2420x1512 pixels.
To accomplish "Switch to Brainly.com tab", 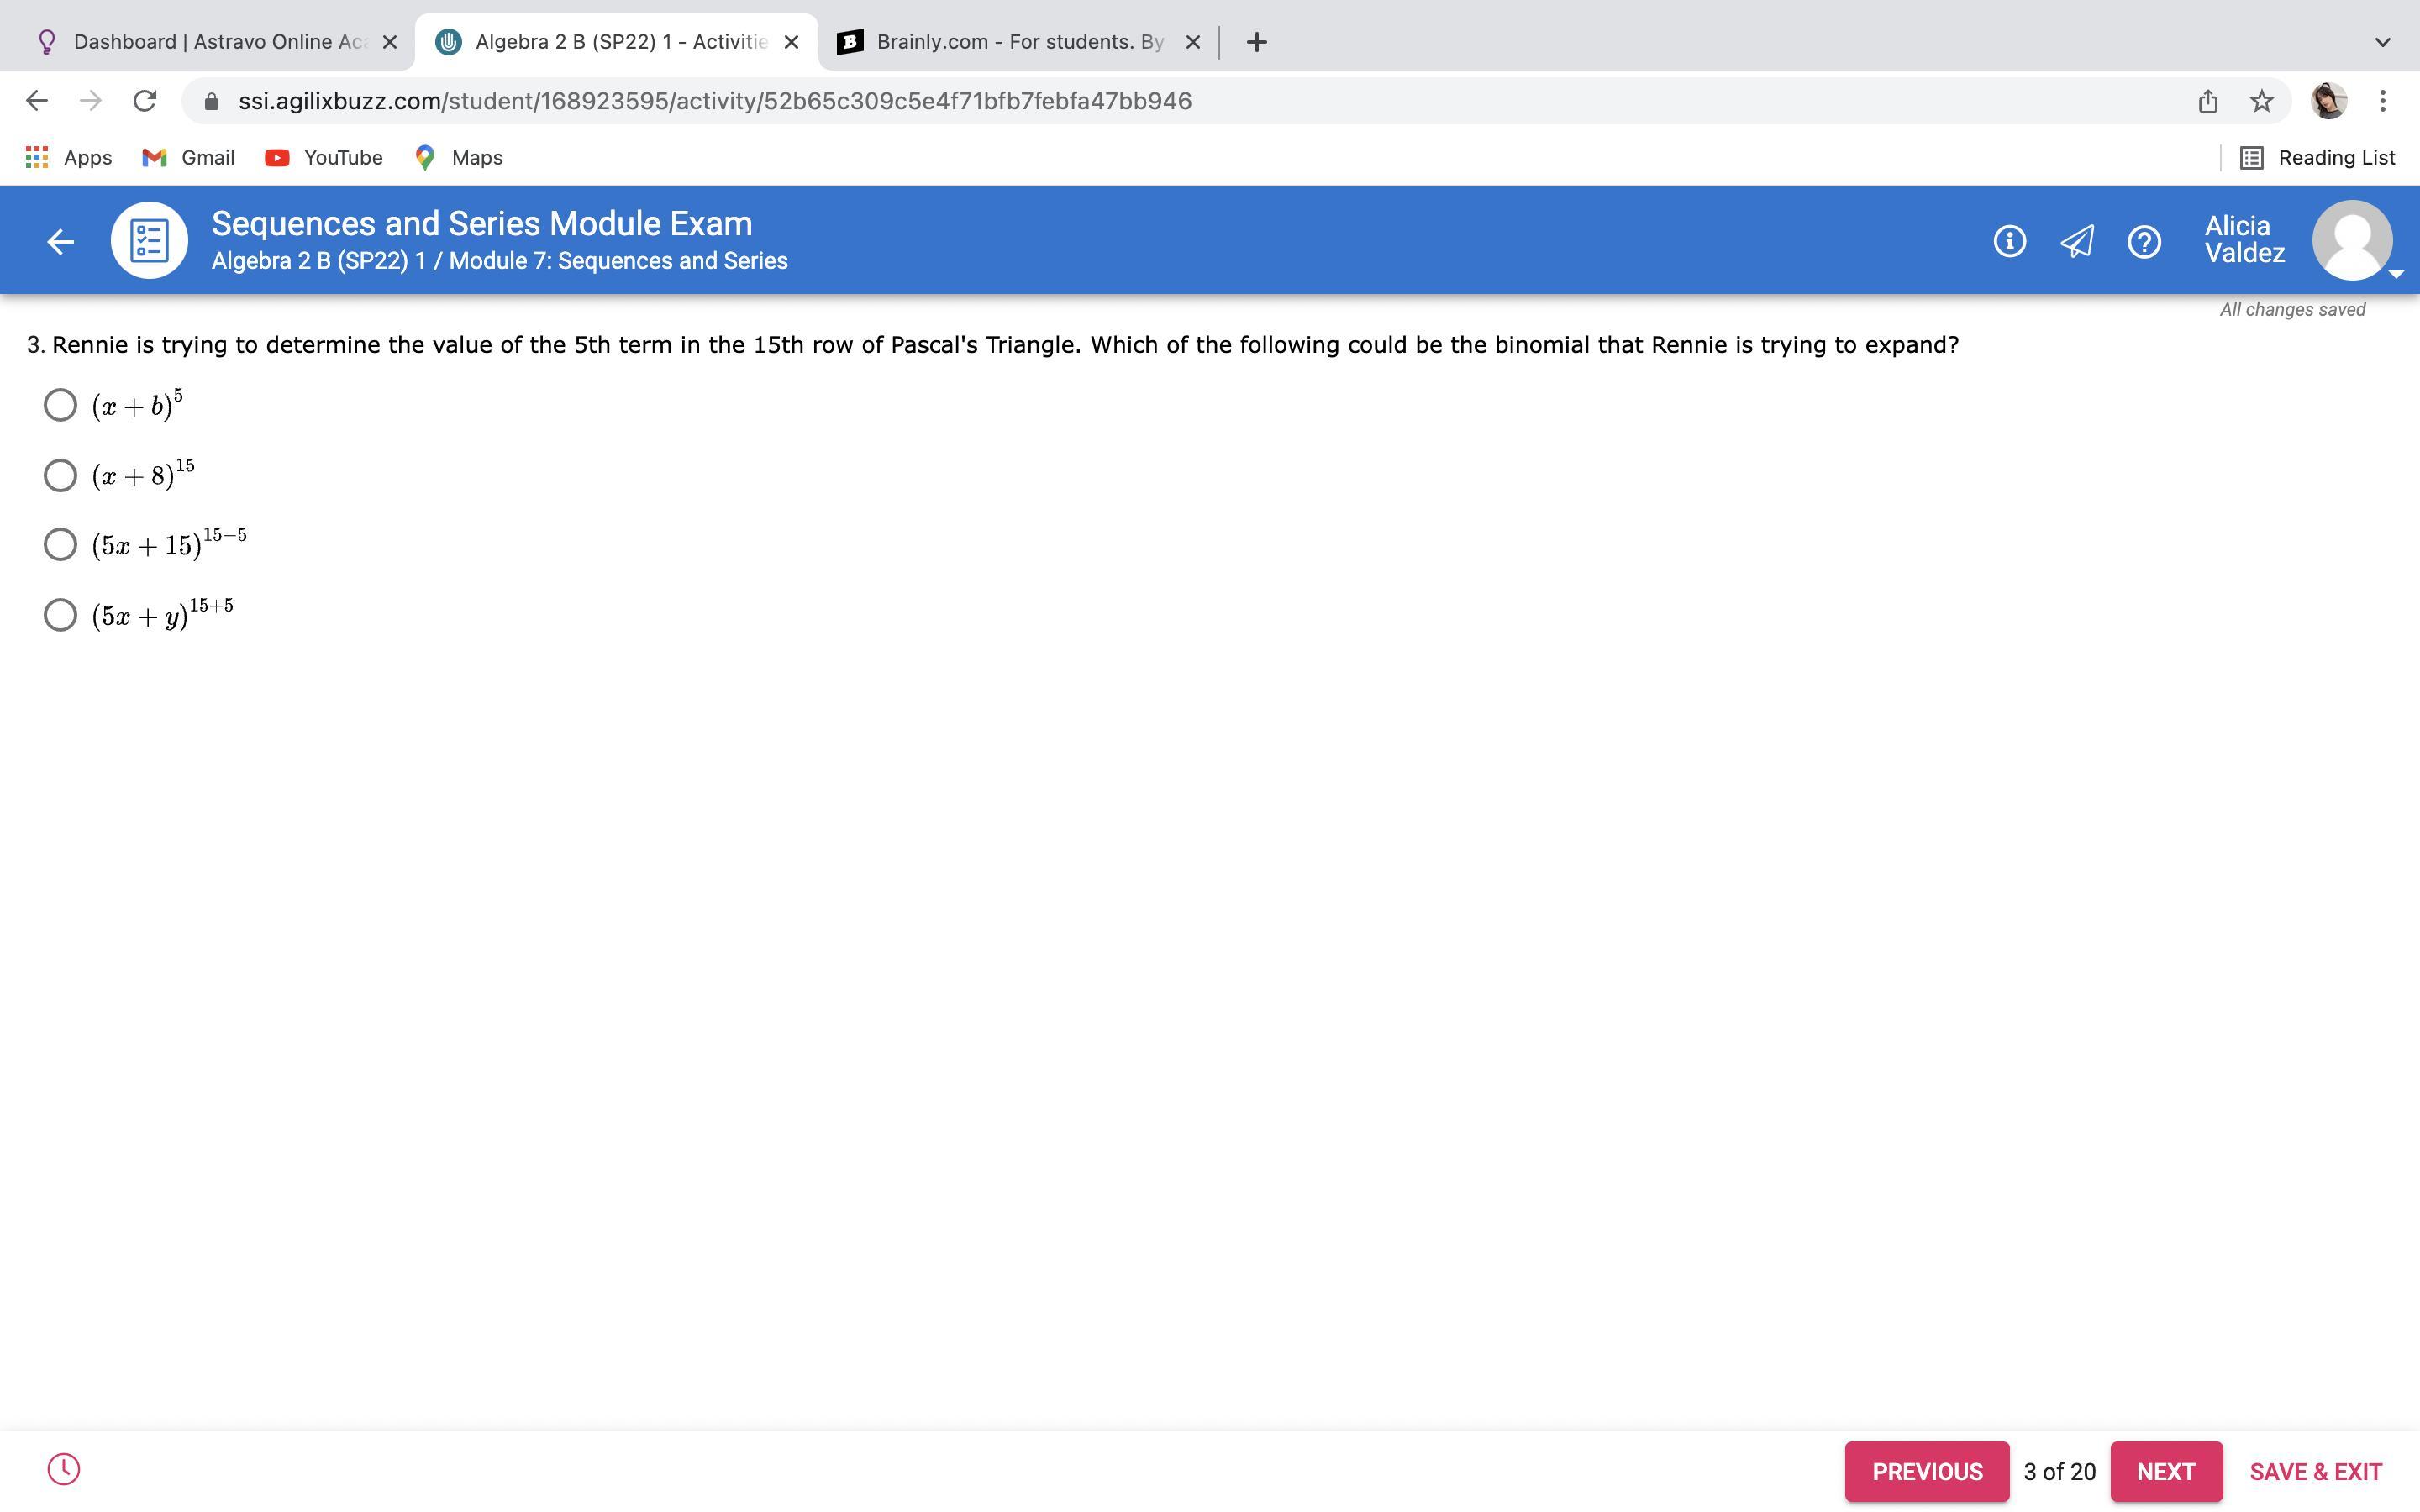I will point(1010,42).
